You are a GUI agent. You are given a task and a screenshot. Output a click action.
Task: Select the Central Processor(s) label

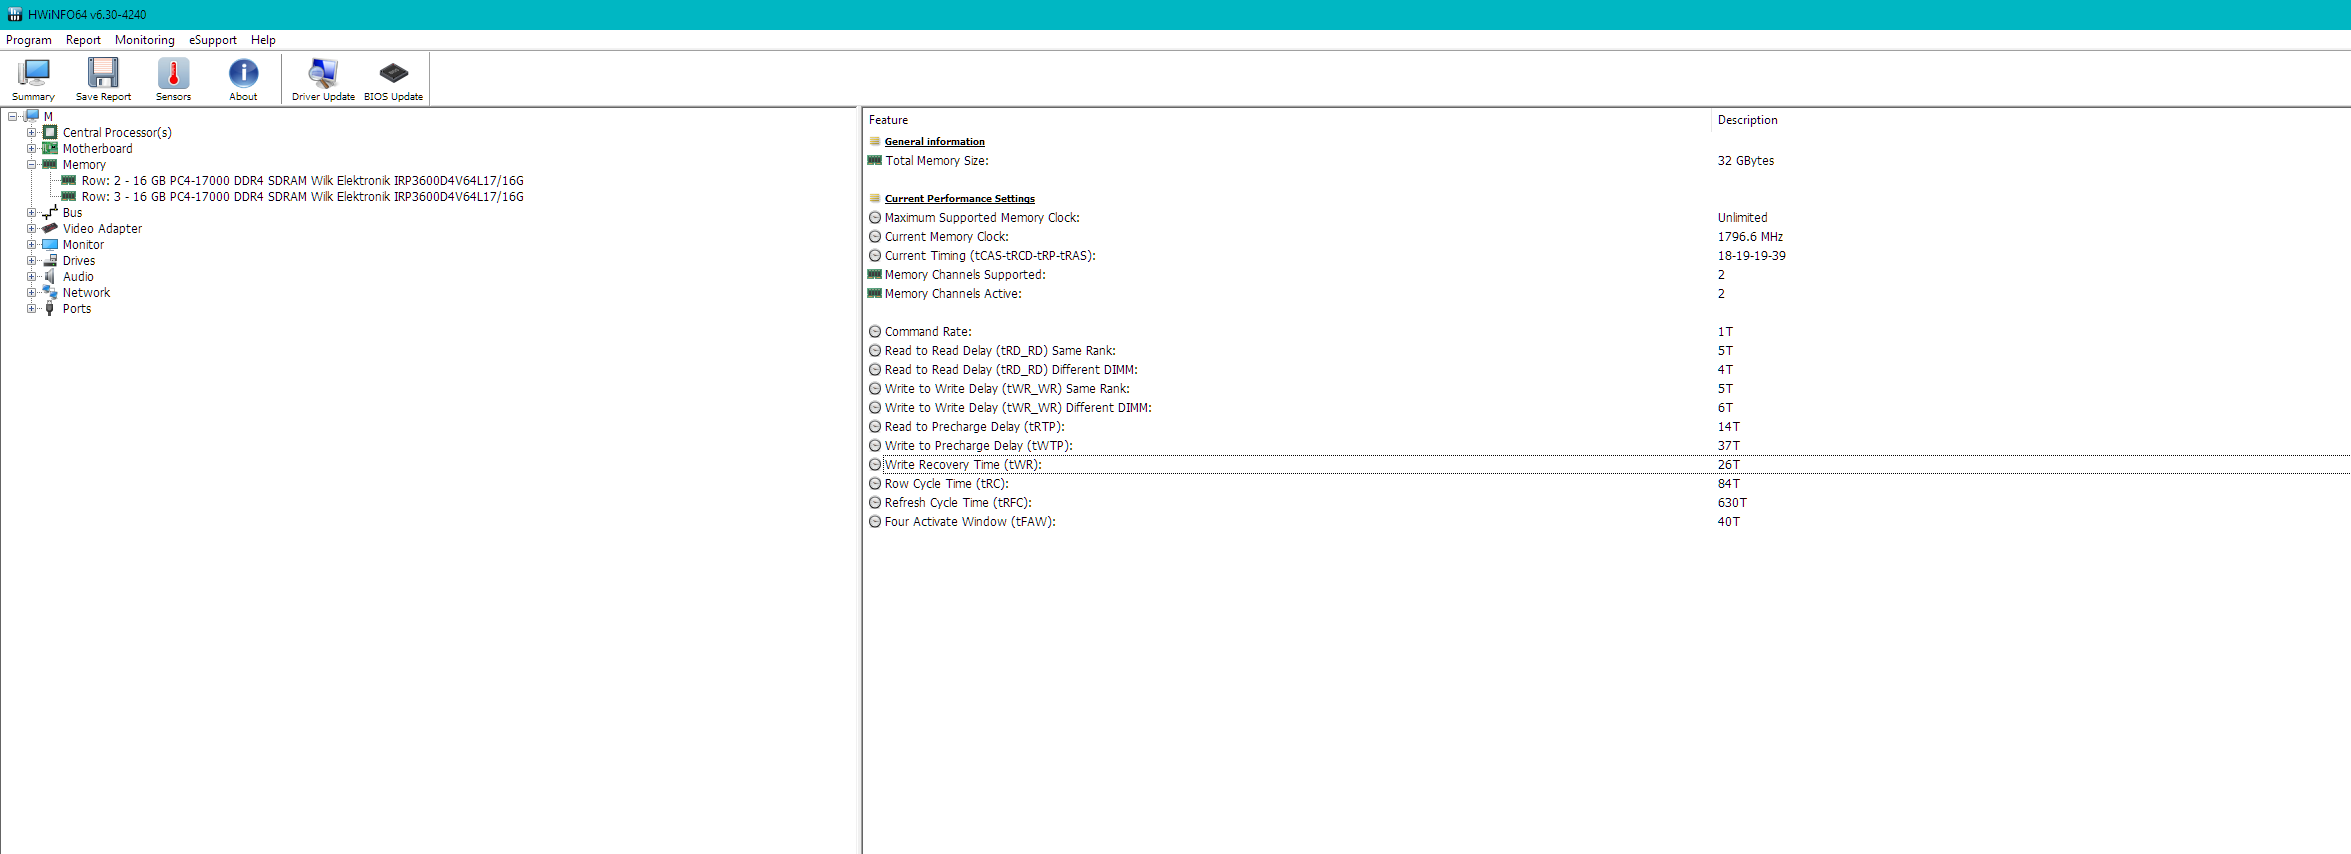[x=117, y=132]
